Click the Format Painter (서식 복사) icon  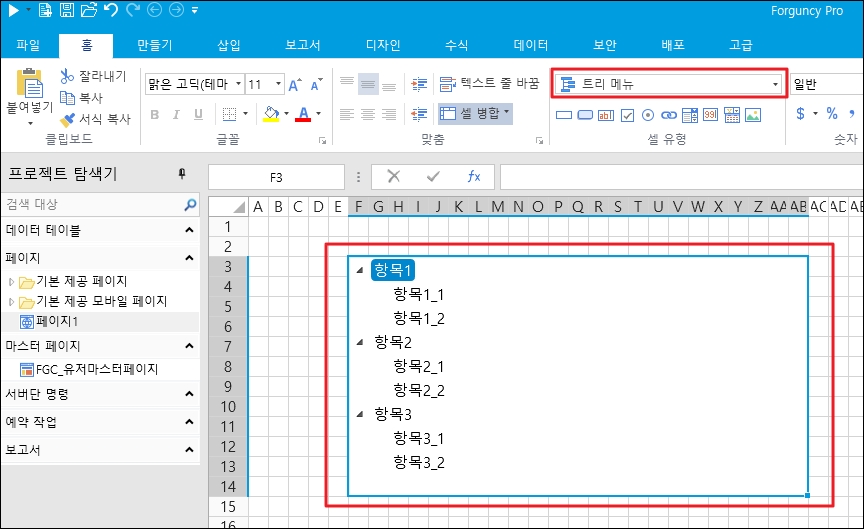[x=68, y=119]
